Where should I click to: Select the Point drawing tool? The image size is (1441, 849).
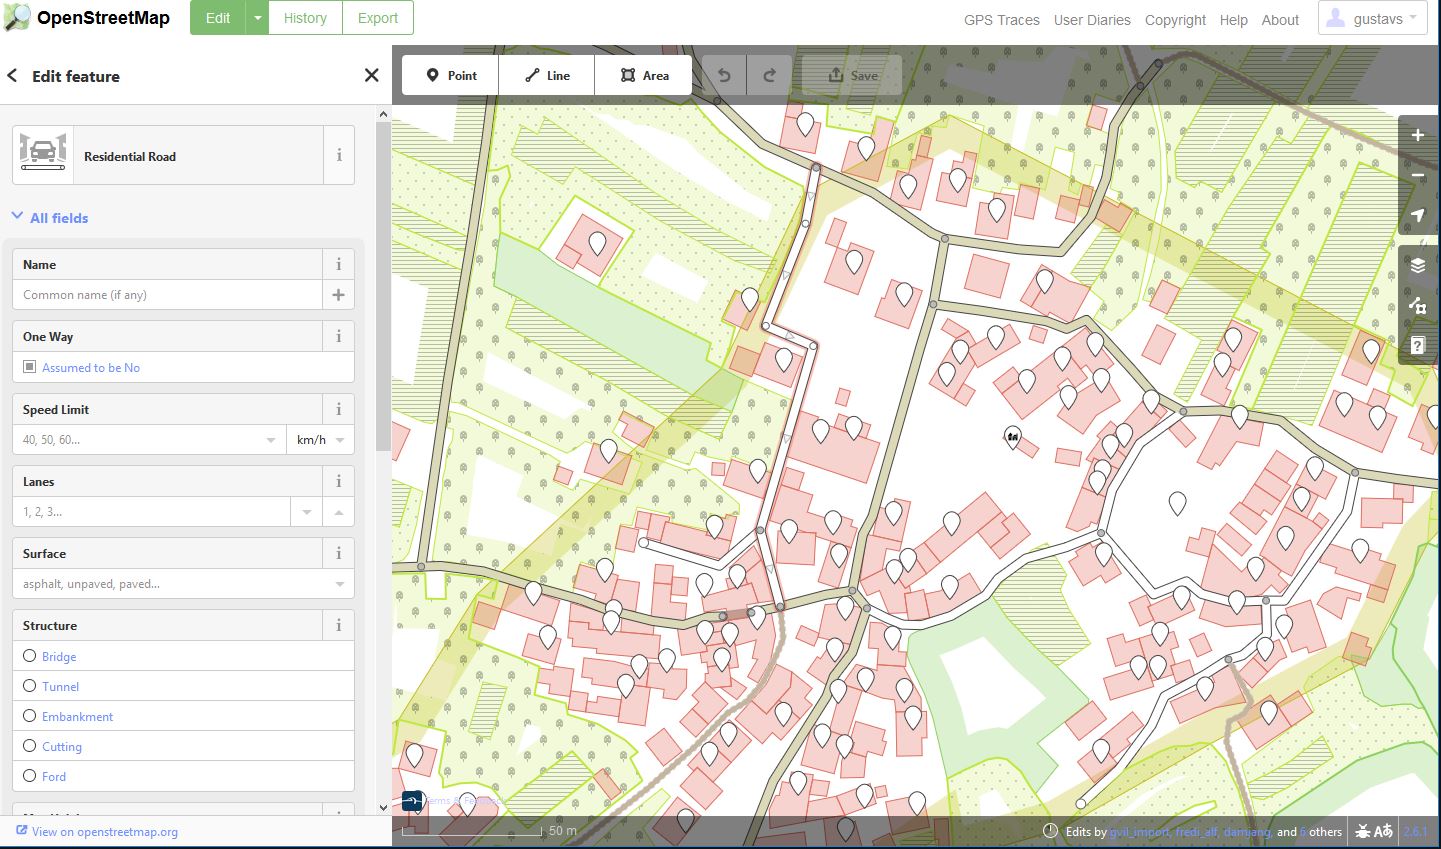451,75
